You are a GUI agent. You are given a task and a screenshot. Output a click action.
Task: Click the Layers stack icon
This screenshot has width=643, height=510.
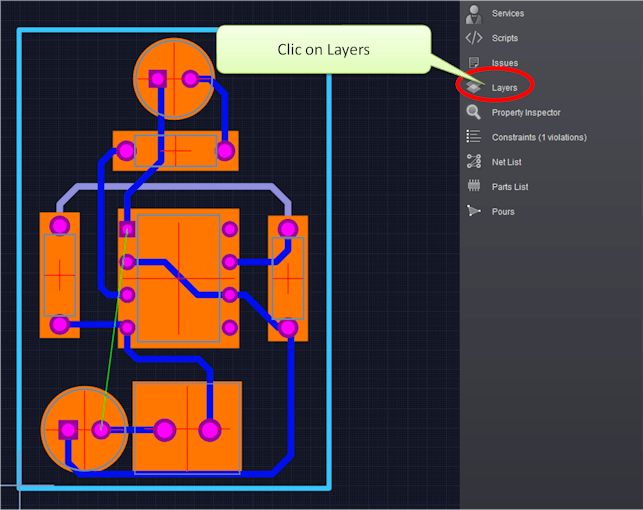[474, 87]
